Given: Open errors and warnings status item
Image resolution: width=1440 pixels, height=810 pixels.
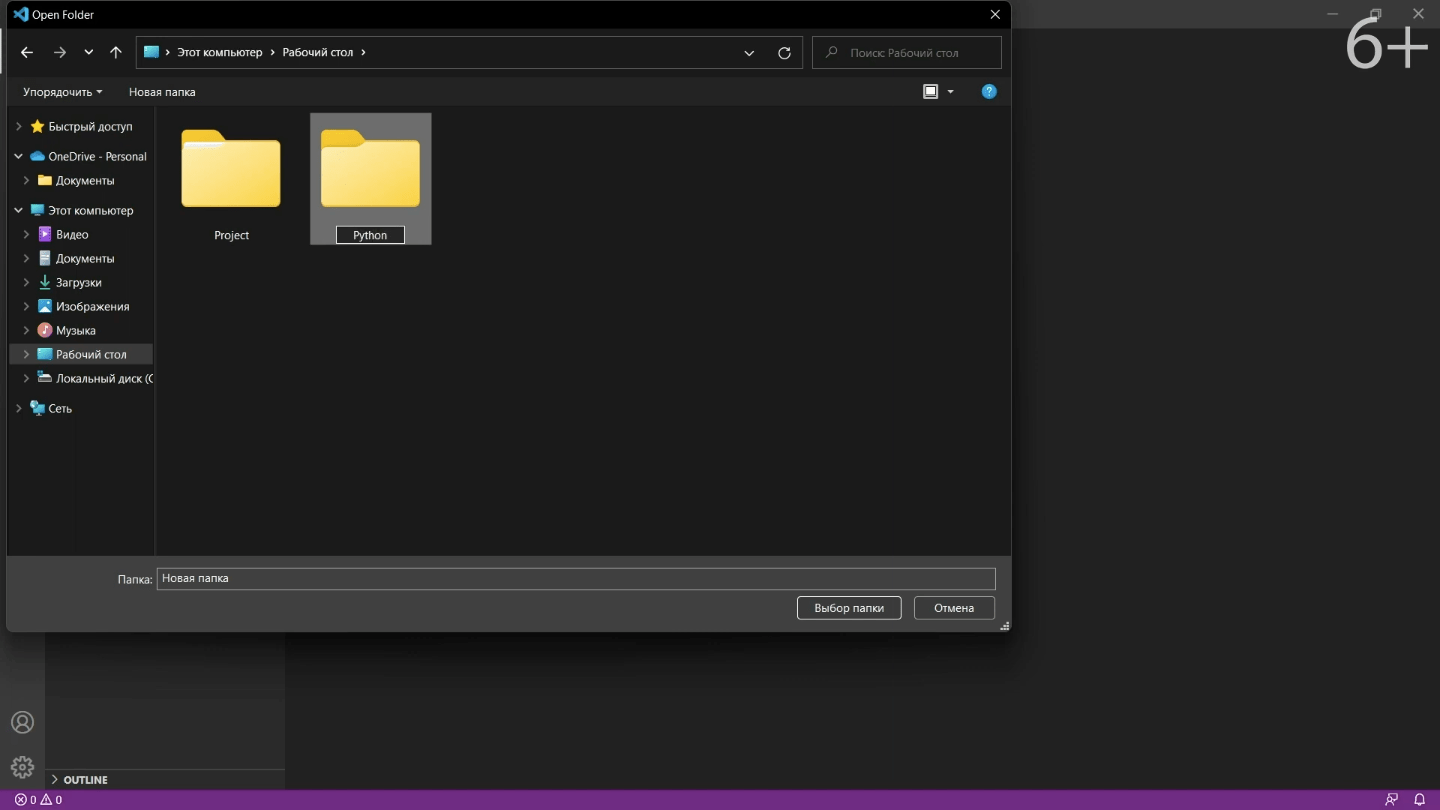Looking at the screenshot, I should [38, 800].
